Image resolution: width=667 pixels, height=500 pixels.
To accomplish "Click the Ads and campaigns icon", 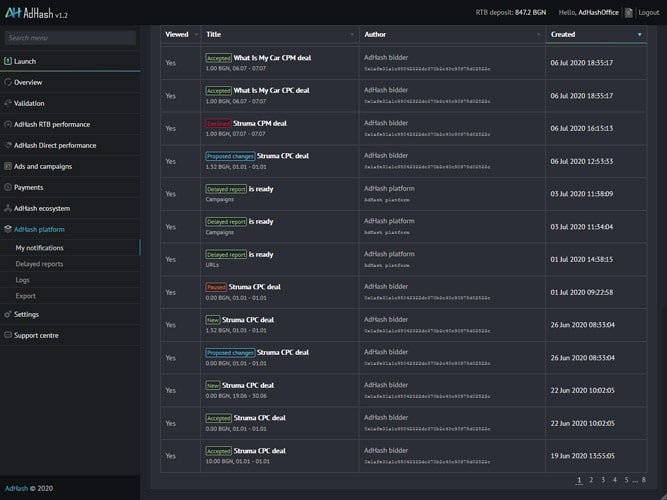I will coord(8,166).
